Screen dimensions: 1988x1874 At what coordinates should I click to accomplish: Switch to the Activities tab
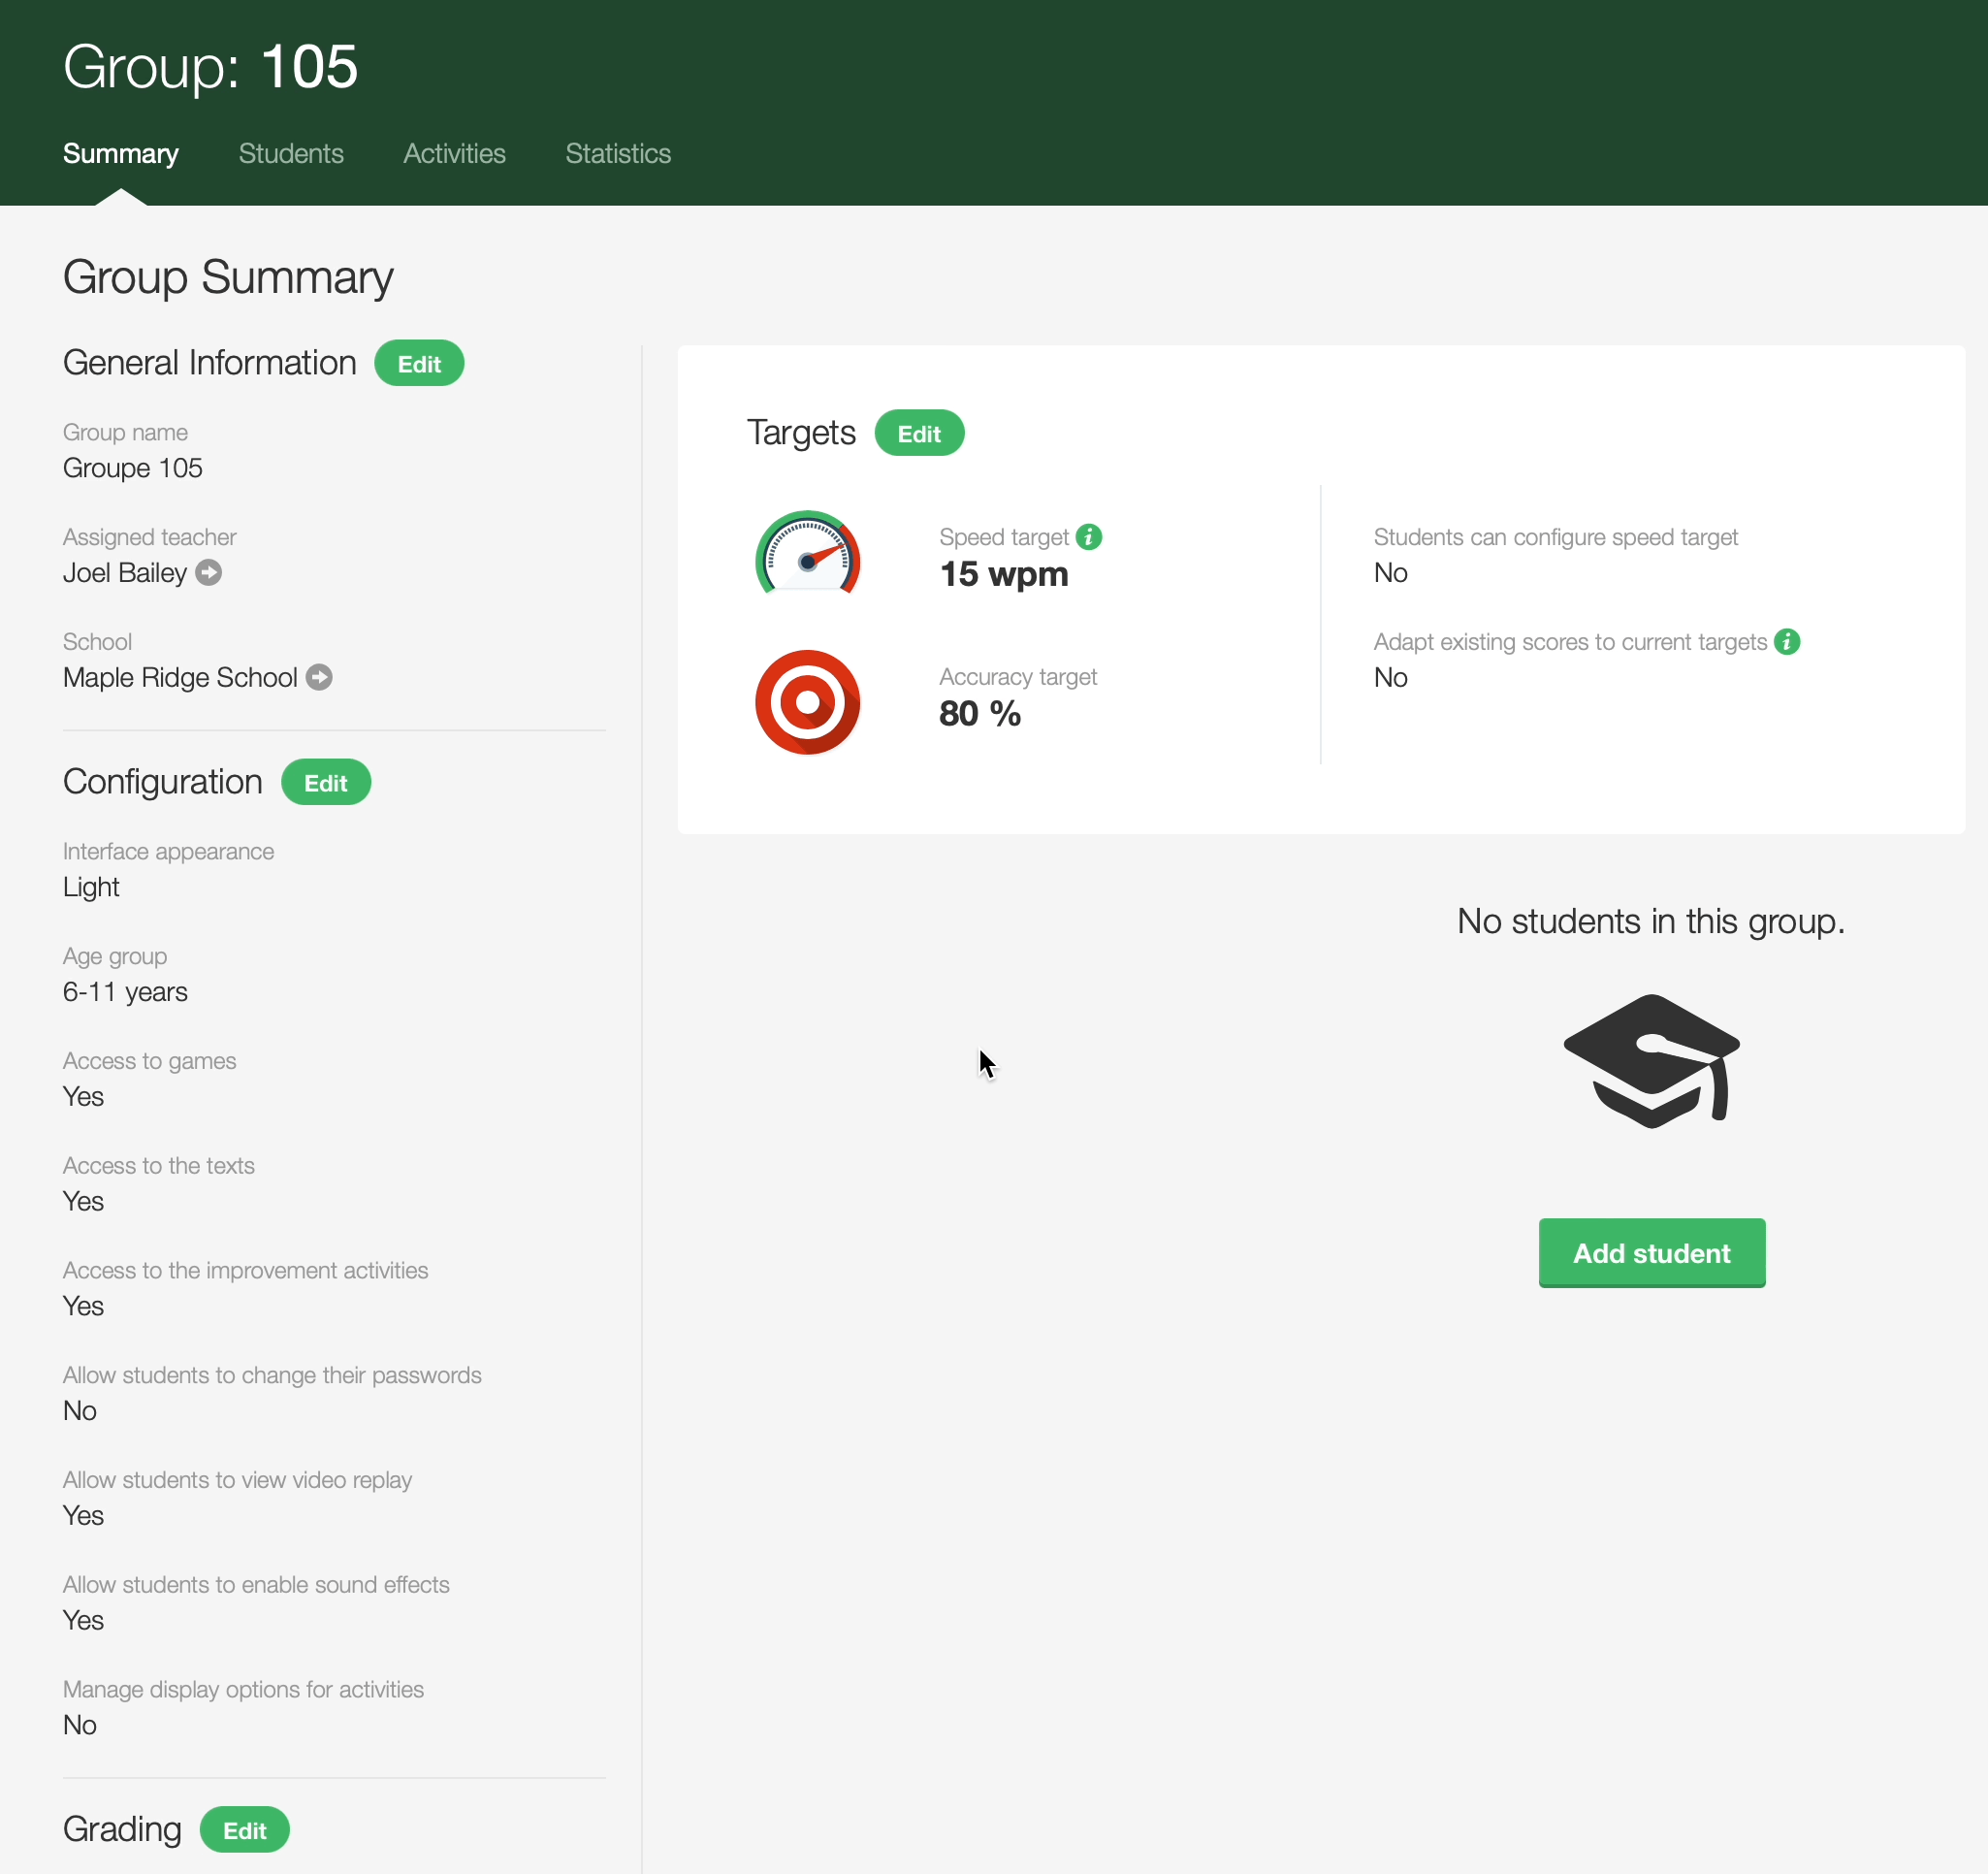click(x=454, y=153)
